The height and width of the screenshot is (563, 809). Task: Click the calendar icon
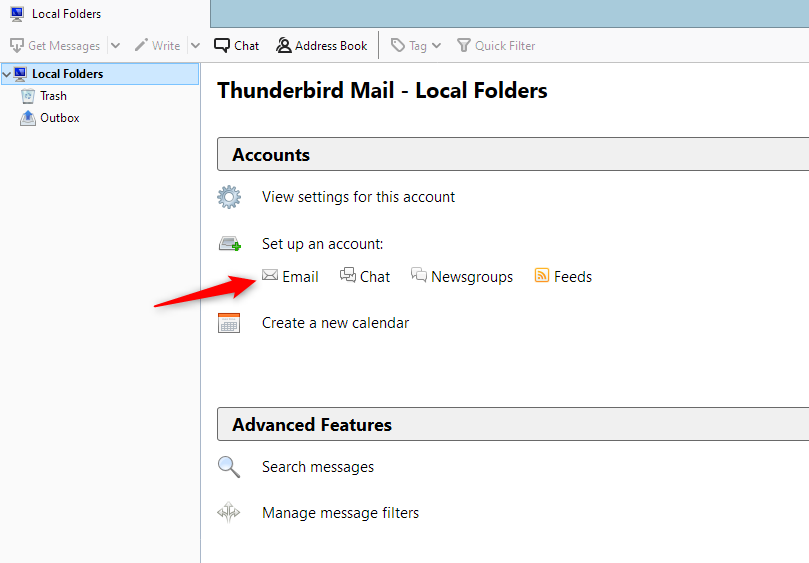229,323
